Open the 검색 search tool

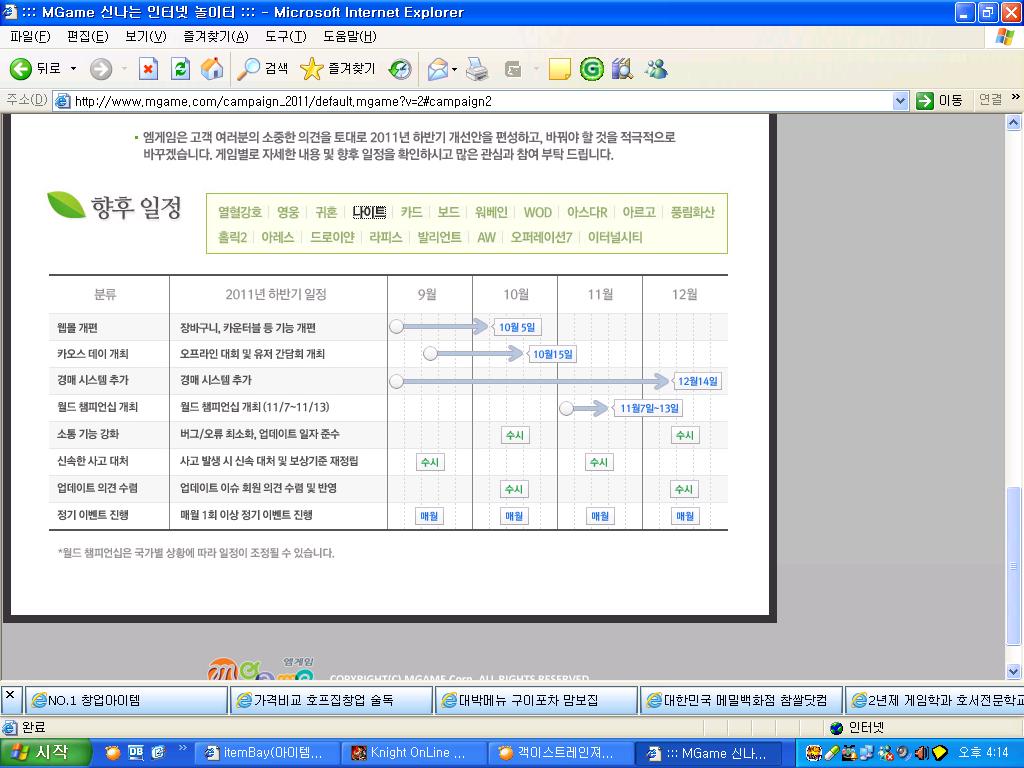(x=263, y=69)
